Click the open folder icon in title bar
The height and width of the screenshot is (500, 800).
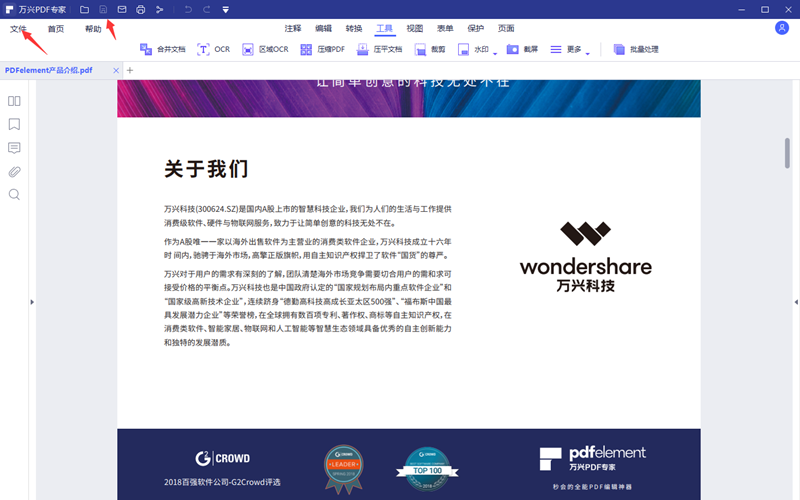pos(85,9)
